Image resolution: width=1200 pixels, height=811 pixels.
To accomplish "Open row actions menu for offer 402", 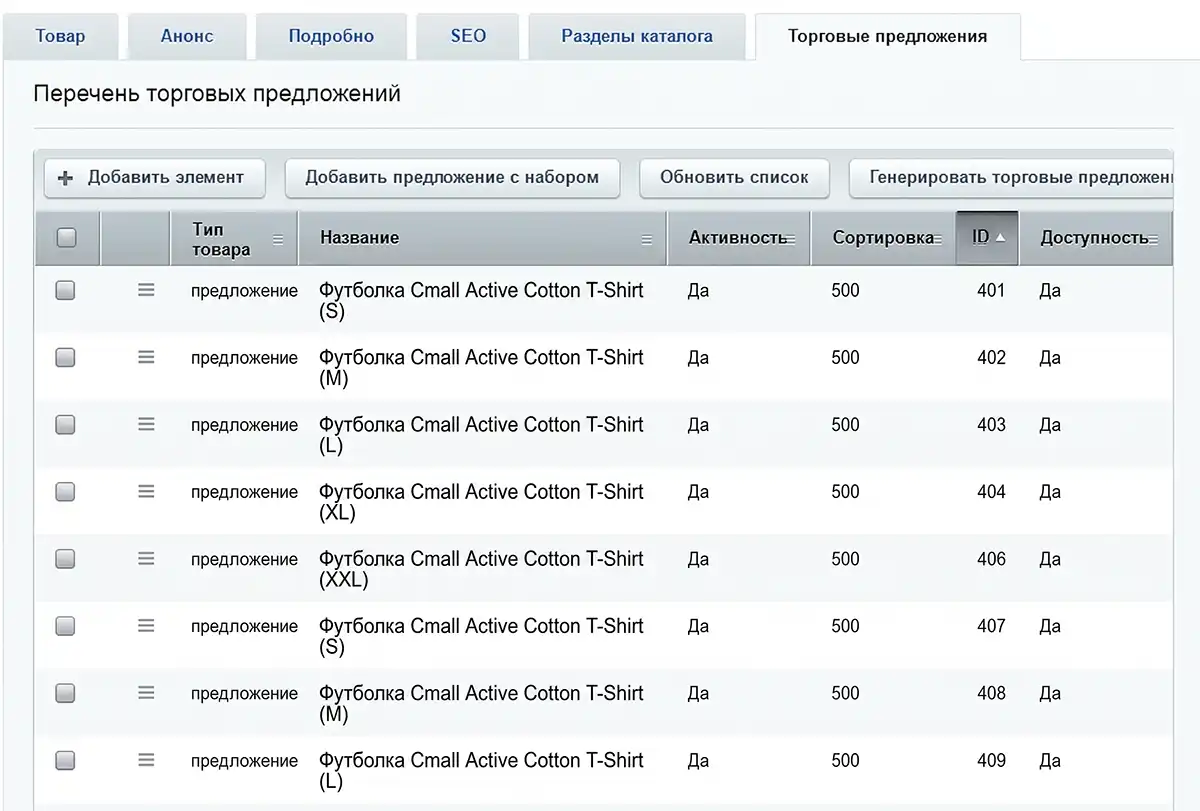I will (146, 357).
